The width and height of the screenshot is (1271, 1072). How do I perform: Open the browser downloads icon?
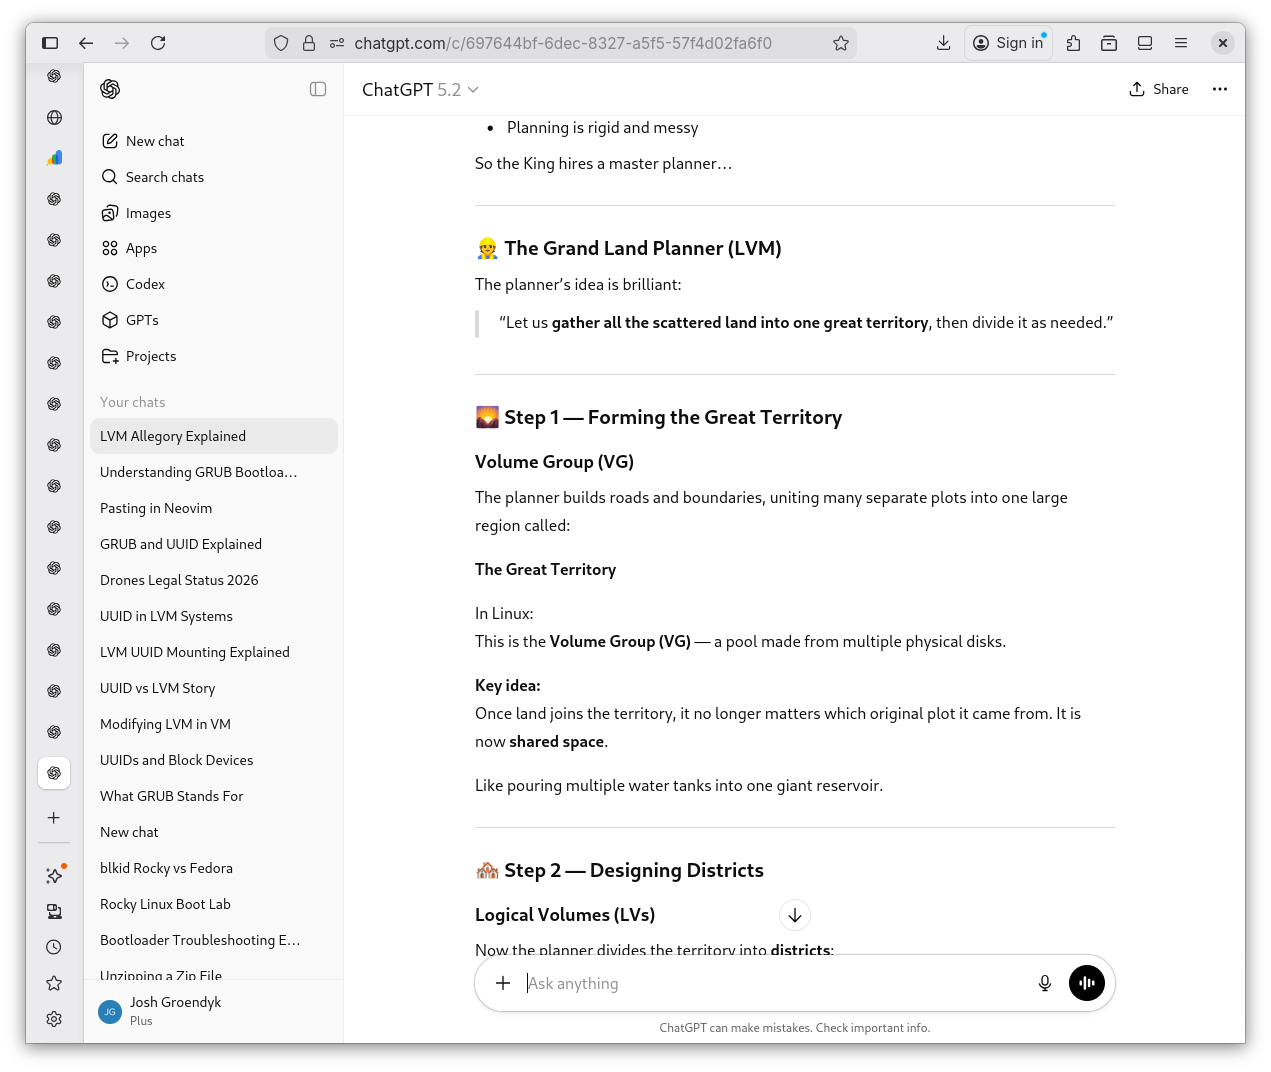(943, 43)
